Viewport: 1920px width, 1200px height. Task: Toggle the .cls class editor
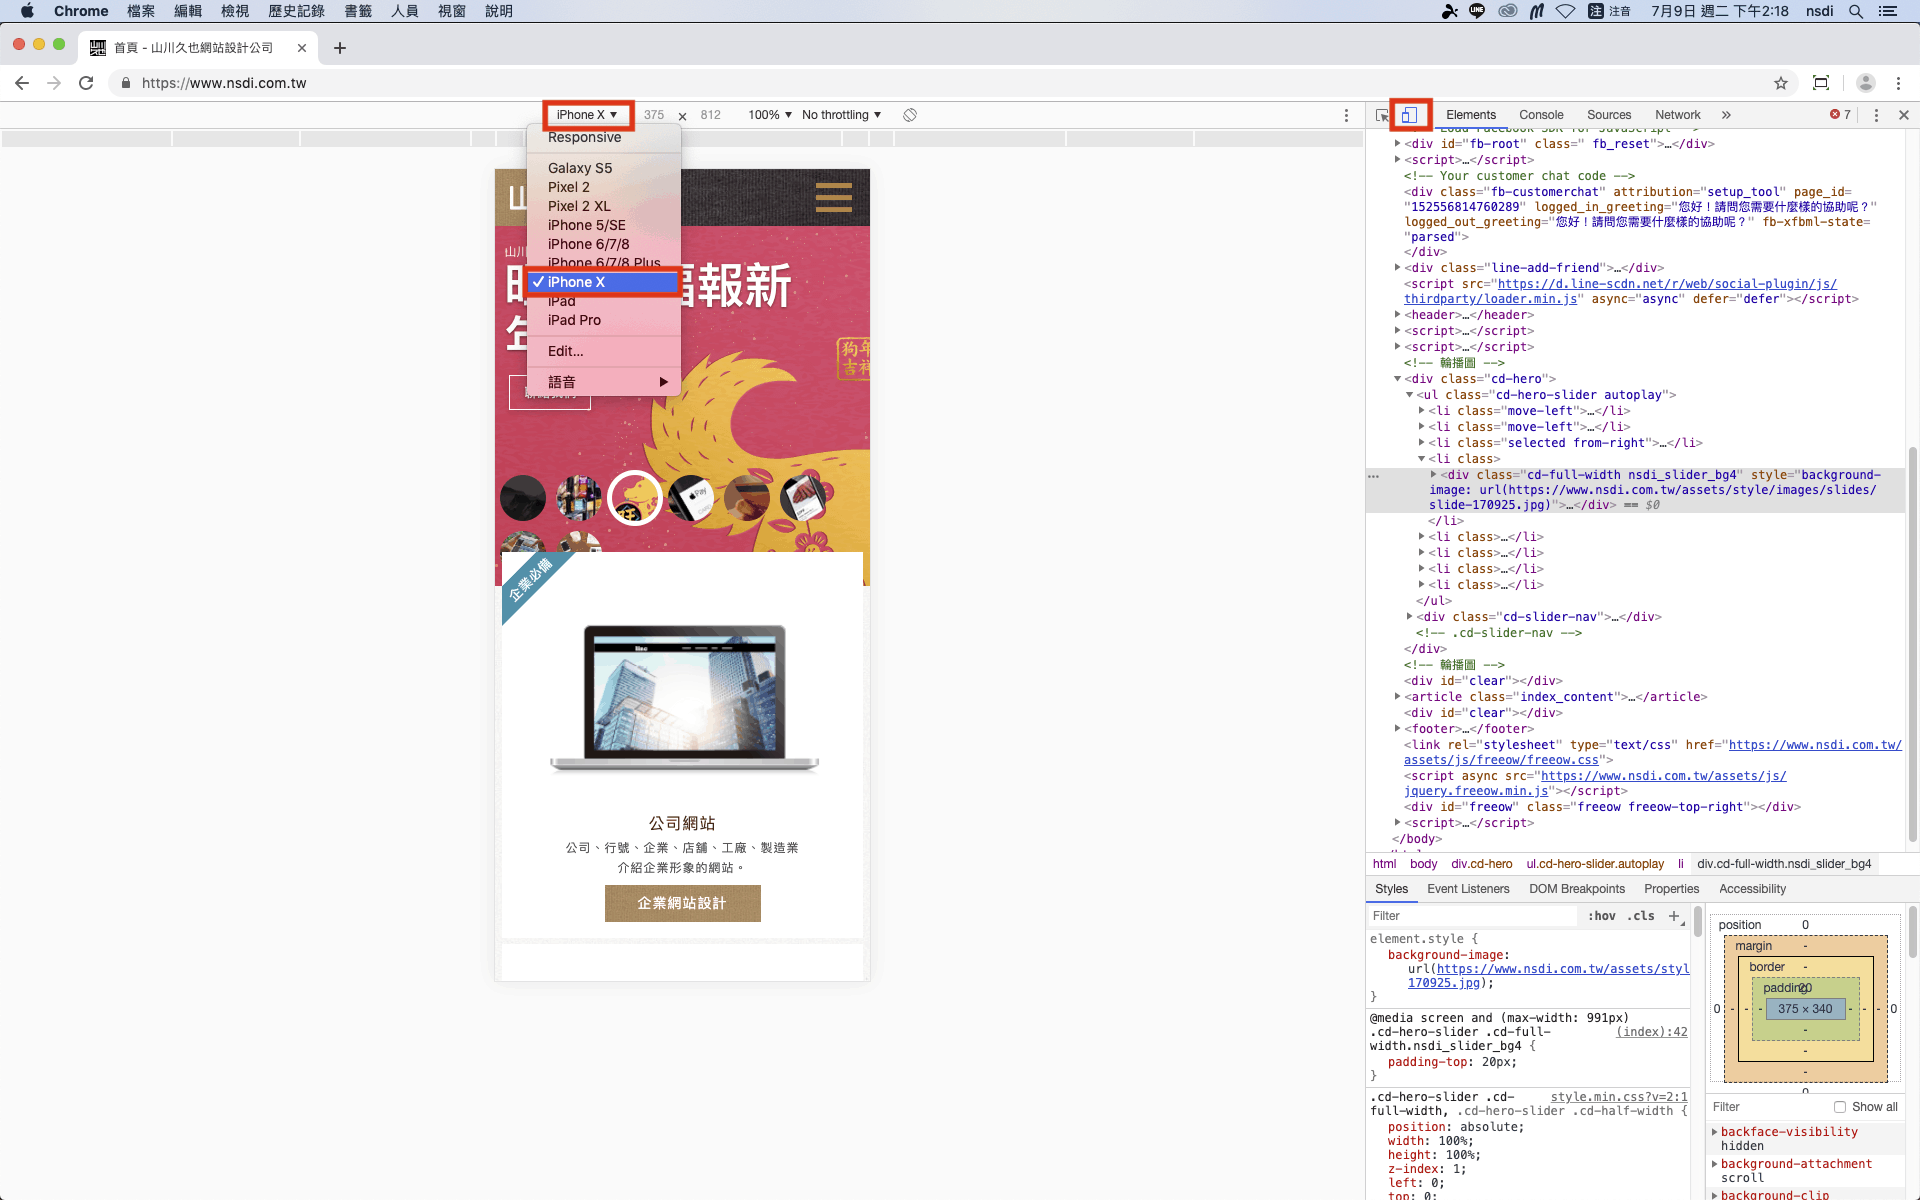[1640, 916]
